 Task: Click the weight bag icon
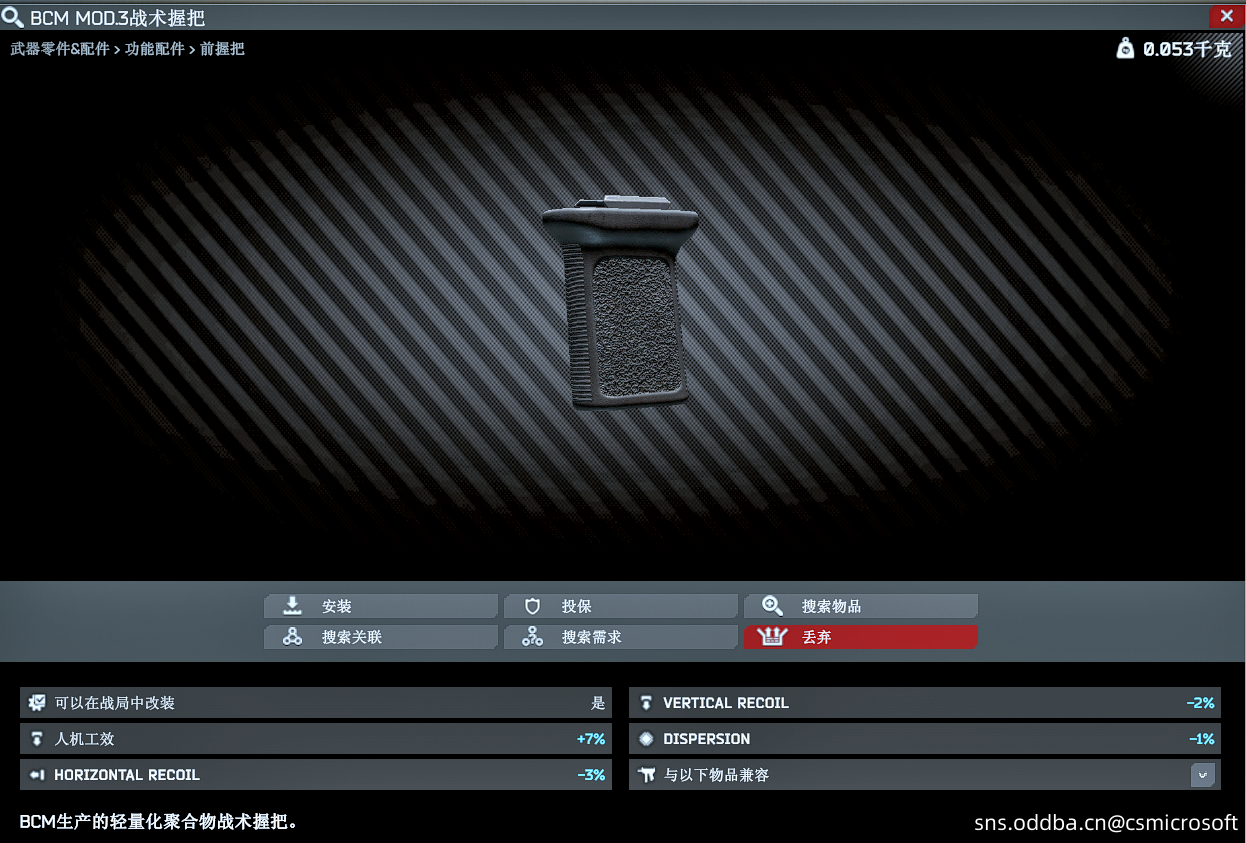click(1125, 48)
